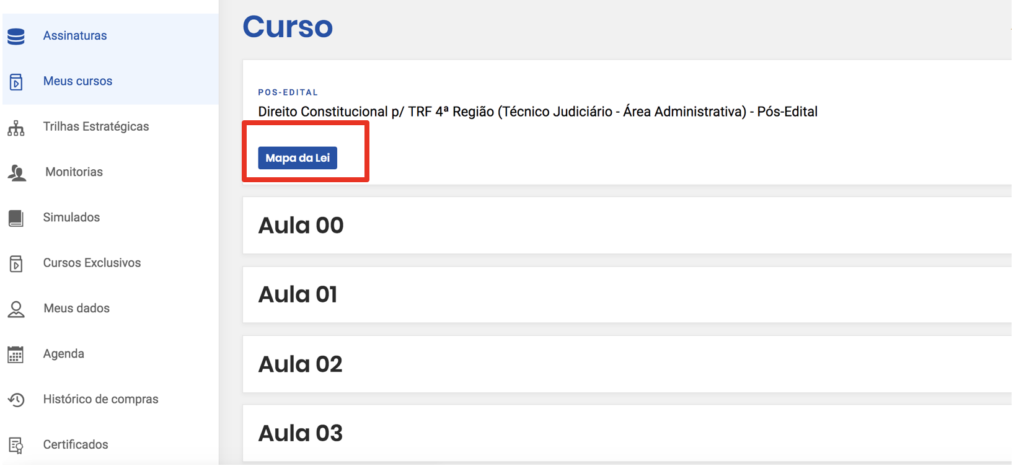This screenshot has width=1024, height=471.
Task: Click the Meus cursos play-file icon
Action: [x=16, y=82]
